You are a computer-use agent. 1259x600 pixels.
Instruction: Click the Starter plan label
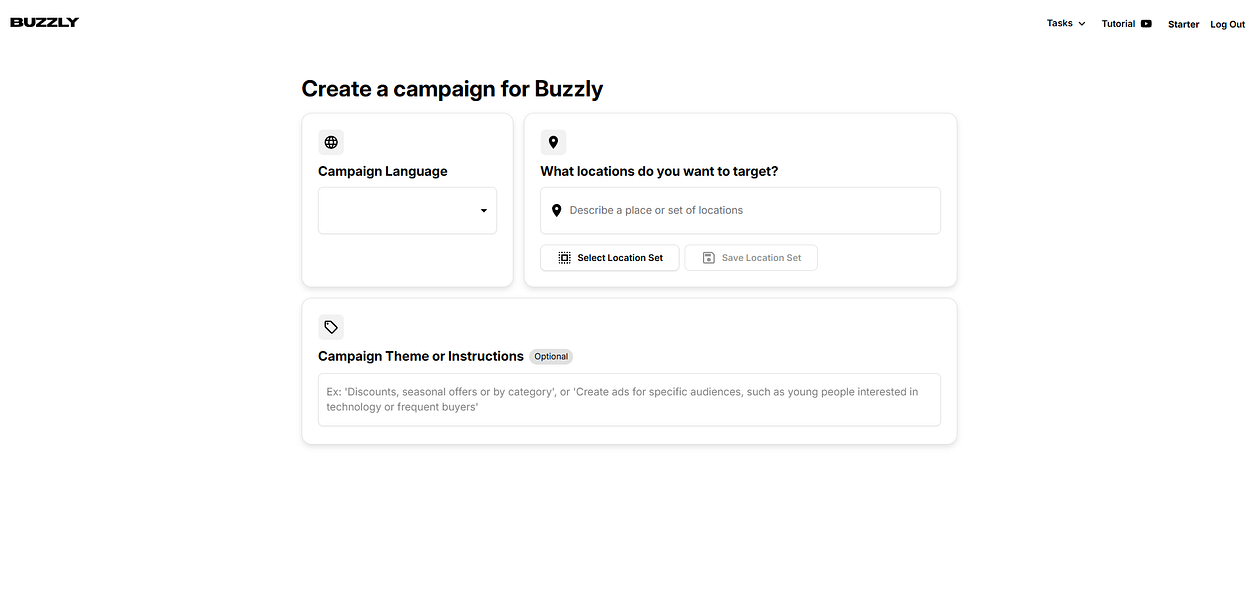tap(1183, 23)
